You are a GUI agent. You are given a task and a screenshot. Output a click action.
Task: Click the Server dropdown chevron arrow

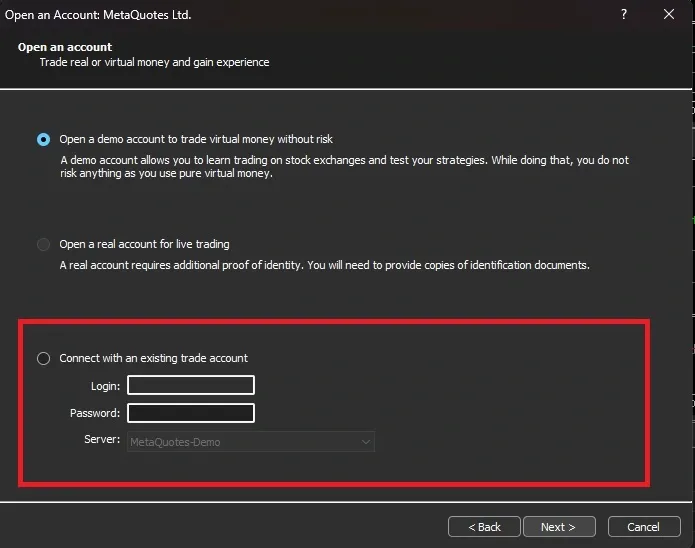(365, 441)
